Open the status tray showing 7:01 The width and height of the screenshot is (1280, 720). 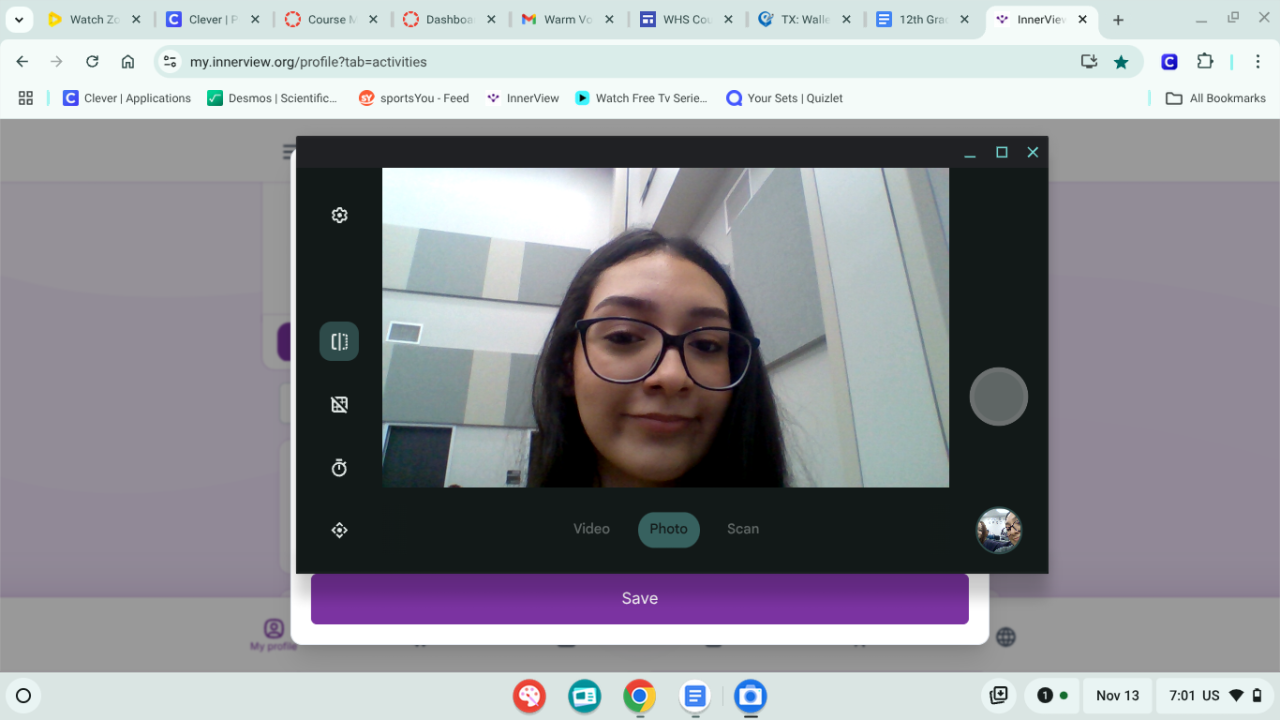coord(1214,696)
